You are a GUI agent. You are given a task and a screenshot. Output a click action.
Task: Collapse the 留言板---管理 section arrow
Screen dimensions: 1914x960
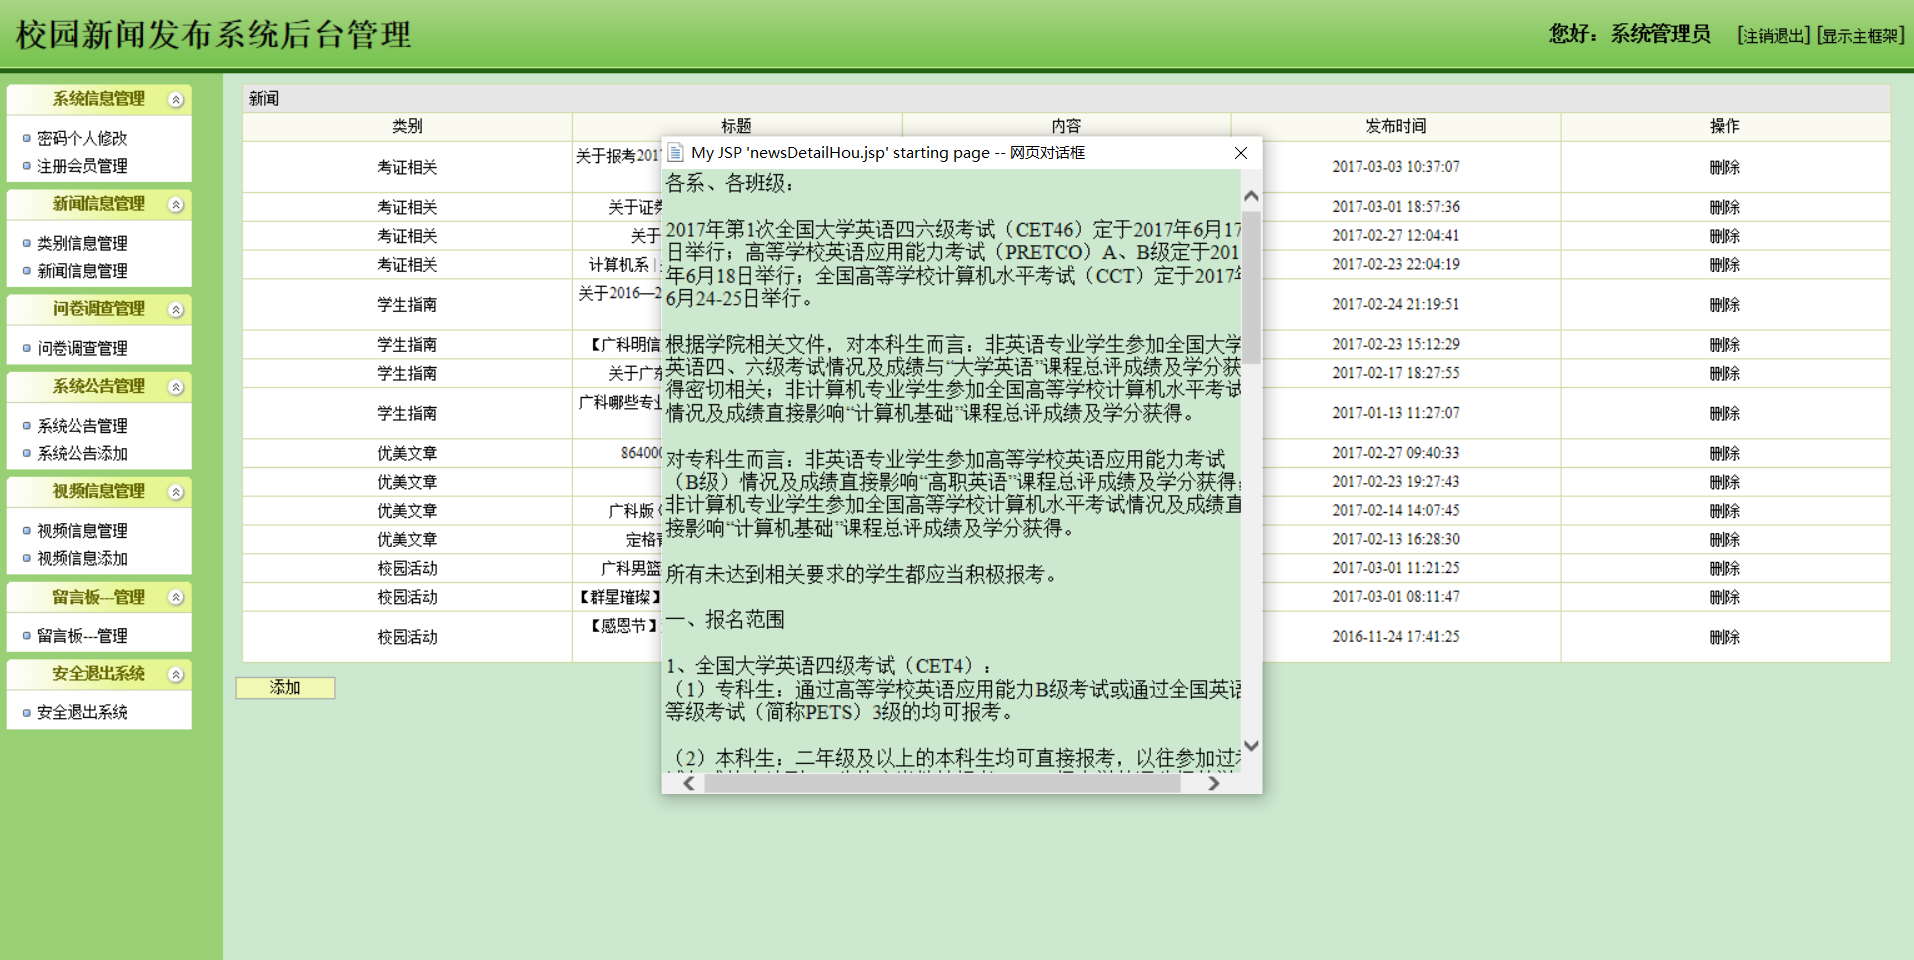pos(176,597)
